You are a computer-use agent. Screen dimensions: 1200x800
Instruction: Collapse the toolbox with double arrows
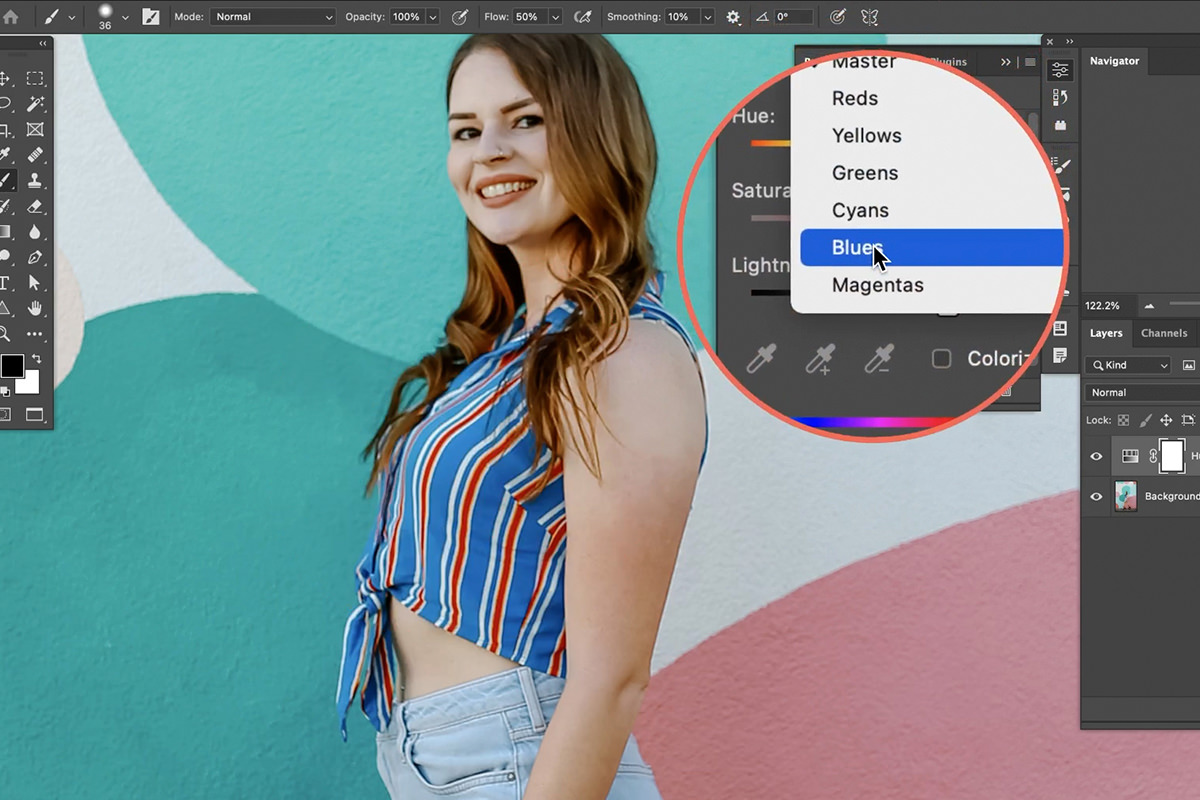click(x=42, y=44)
